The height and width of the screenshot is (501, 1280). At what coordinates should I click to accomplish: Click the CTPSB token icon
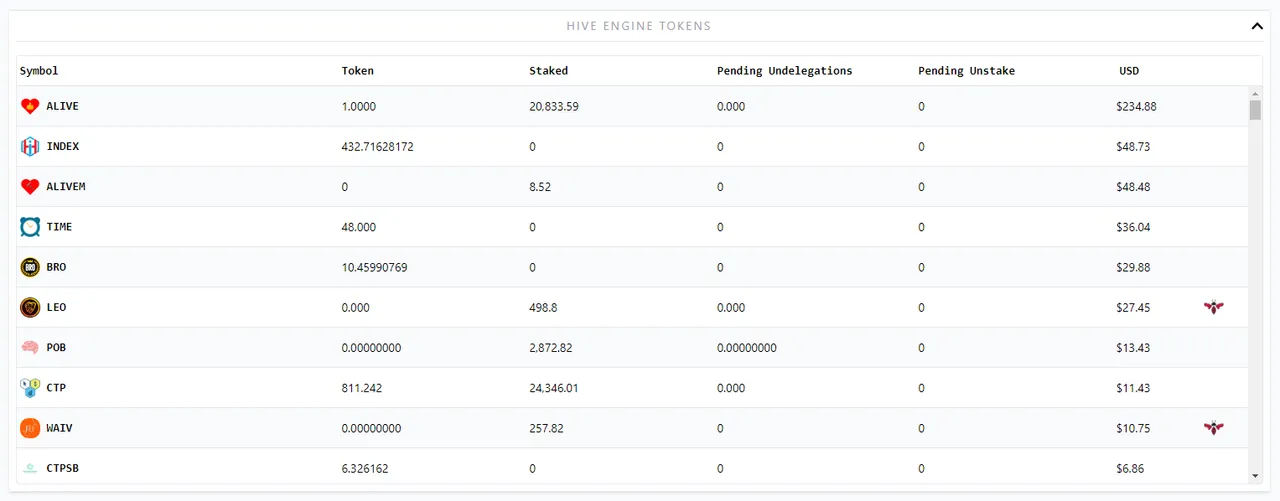30,468
